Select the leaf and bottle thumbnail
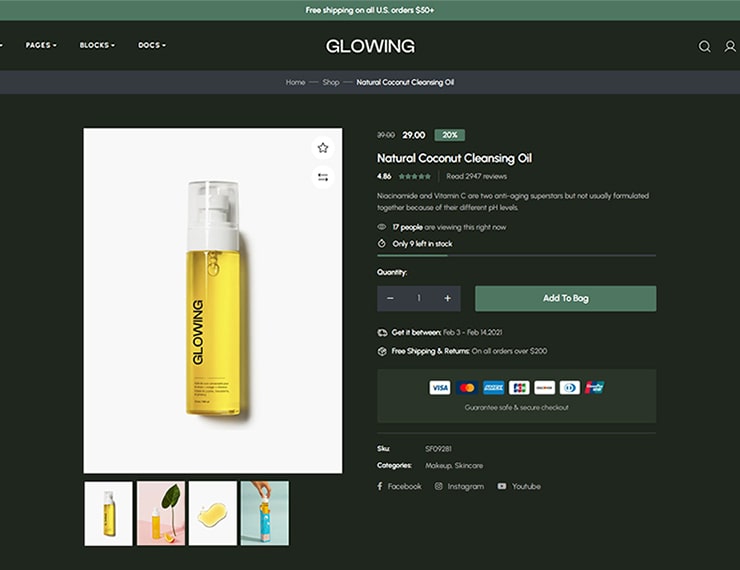This screenshot has width=740, height=570. (161, 513)
